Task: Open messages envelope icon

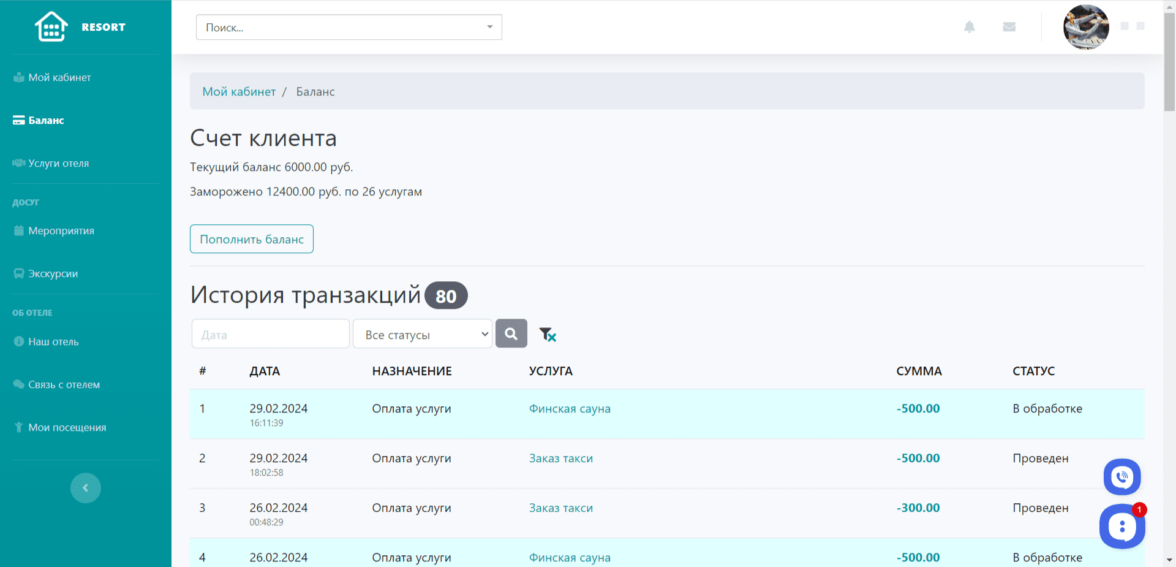Action: (x=1009, y=27)
